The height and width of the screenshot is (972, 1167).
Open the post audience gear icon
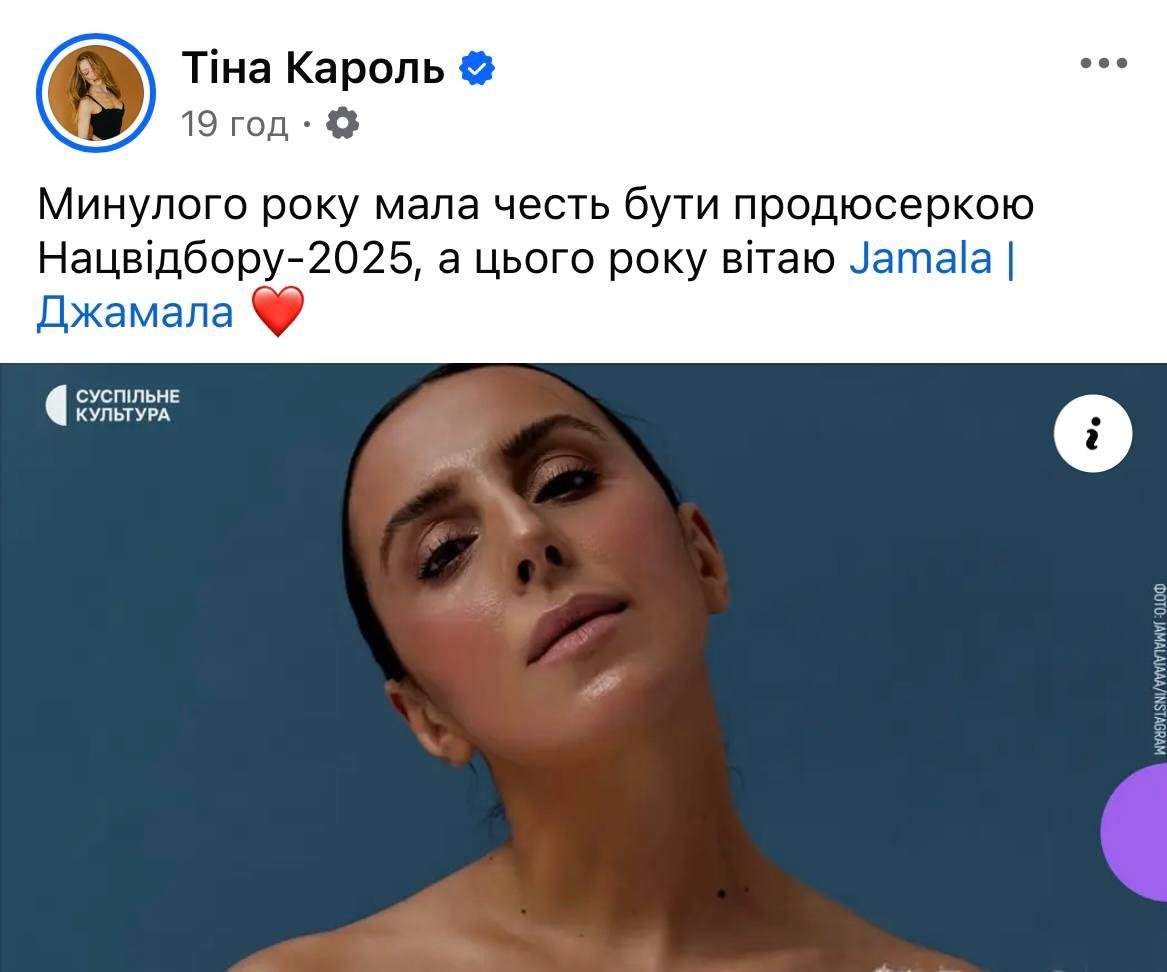click(x=342, y=123)
